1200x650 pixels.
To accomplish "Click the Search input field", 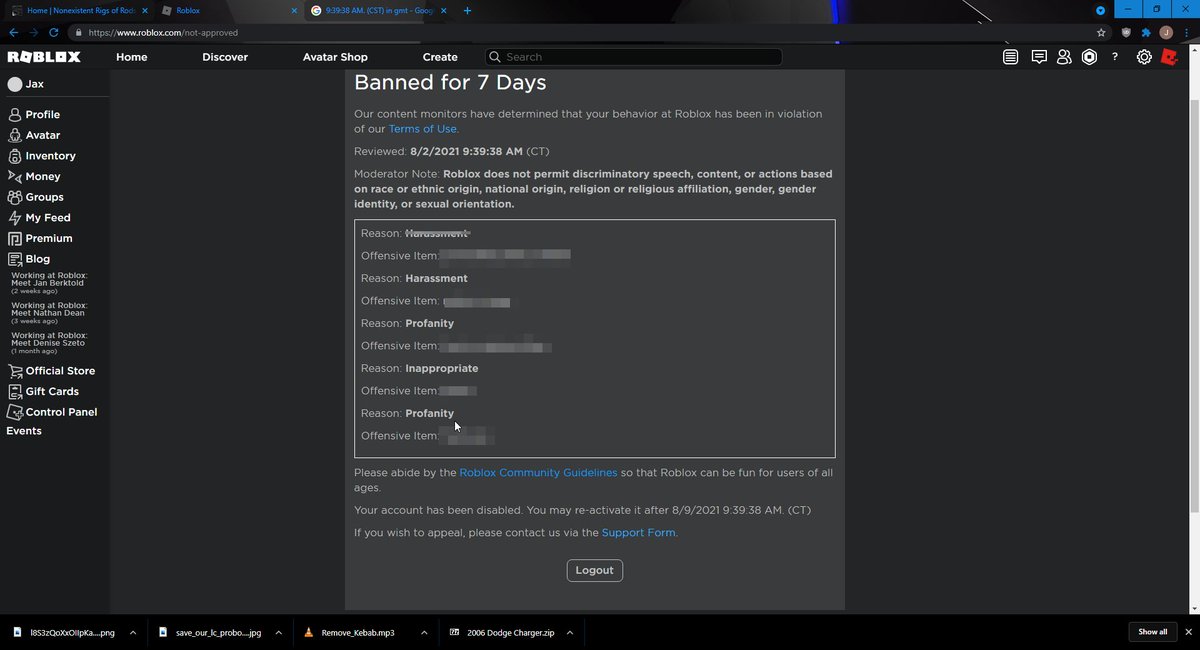I will [x=634, y=57].
